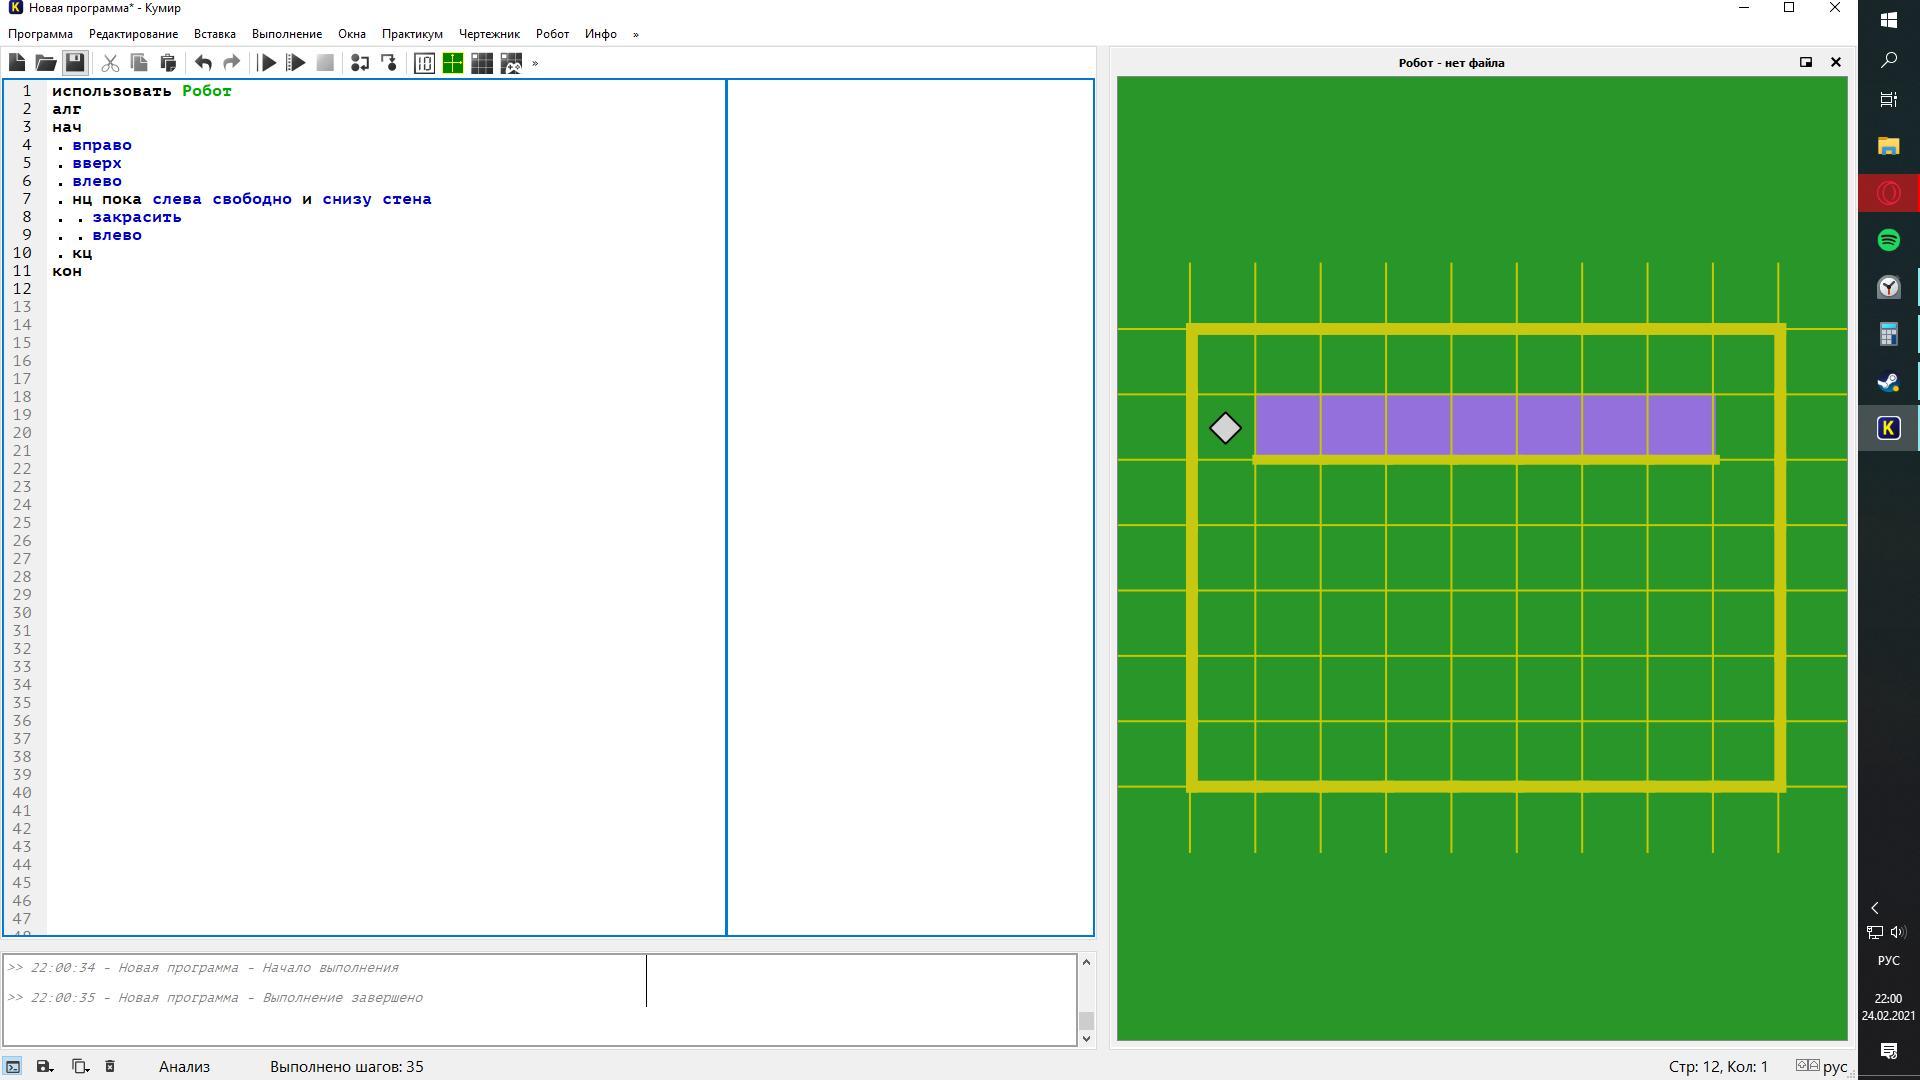1920x1080 pixels.
Task: Open a file with the folder icon
Action: [x=46, y=63]
